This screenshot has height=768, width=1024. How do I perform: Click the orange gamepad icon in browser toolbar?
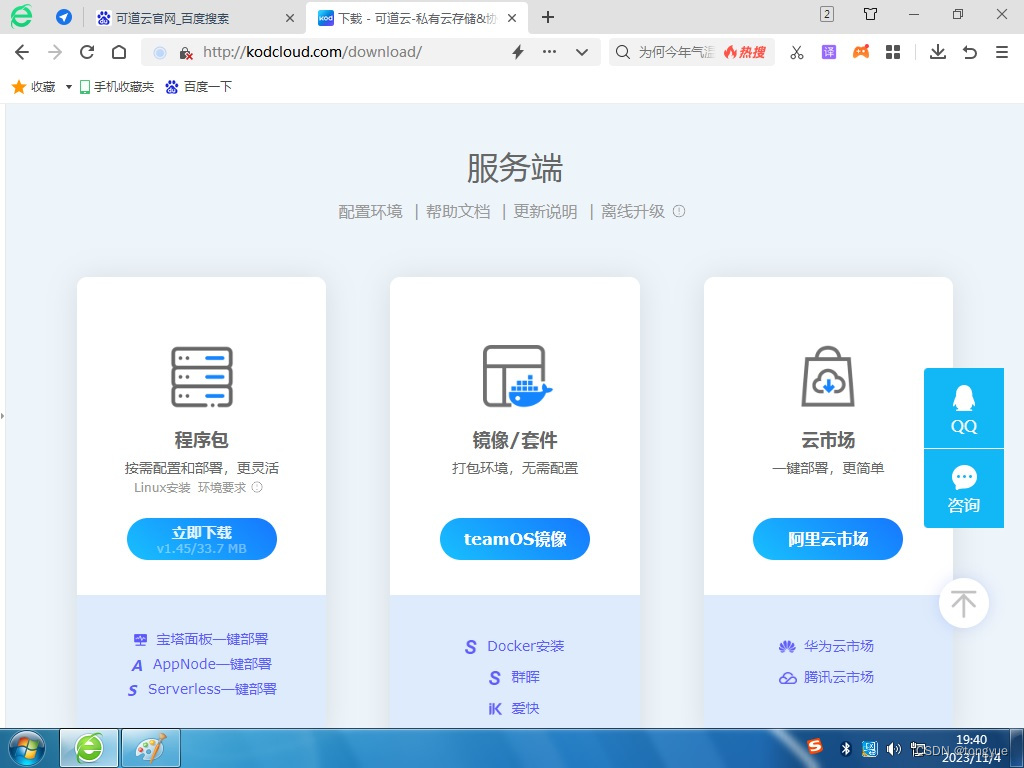[860, 51]
